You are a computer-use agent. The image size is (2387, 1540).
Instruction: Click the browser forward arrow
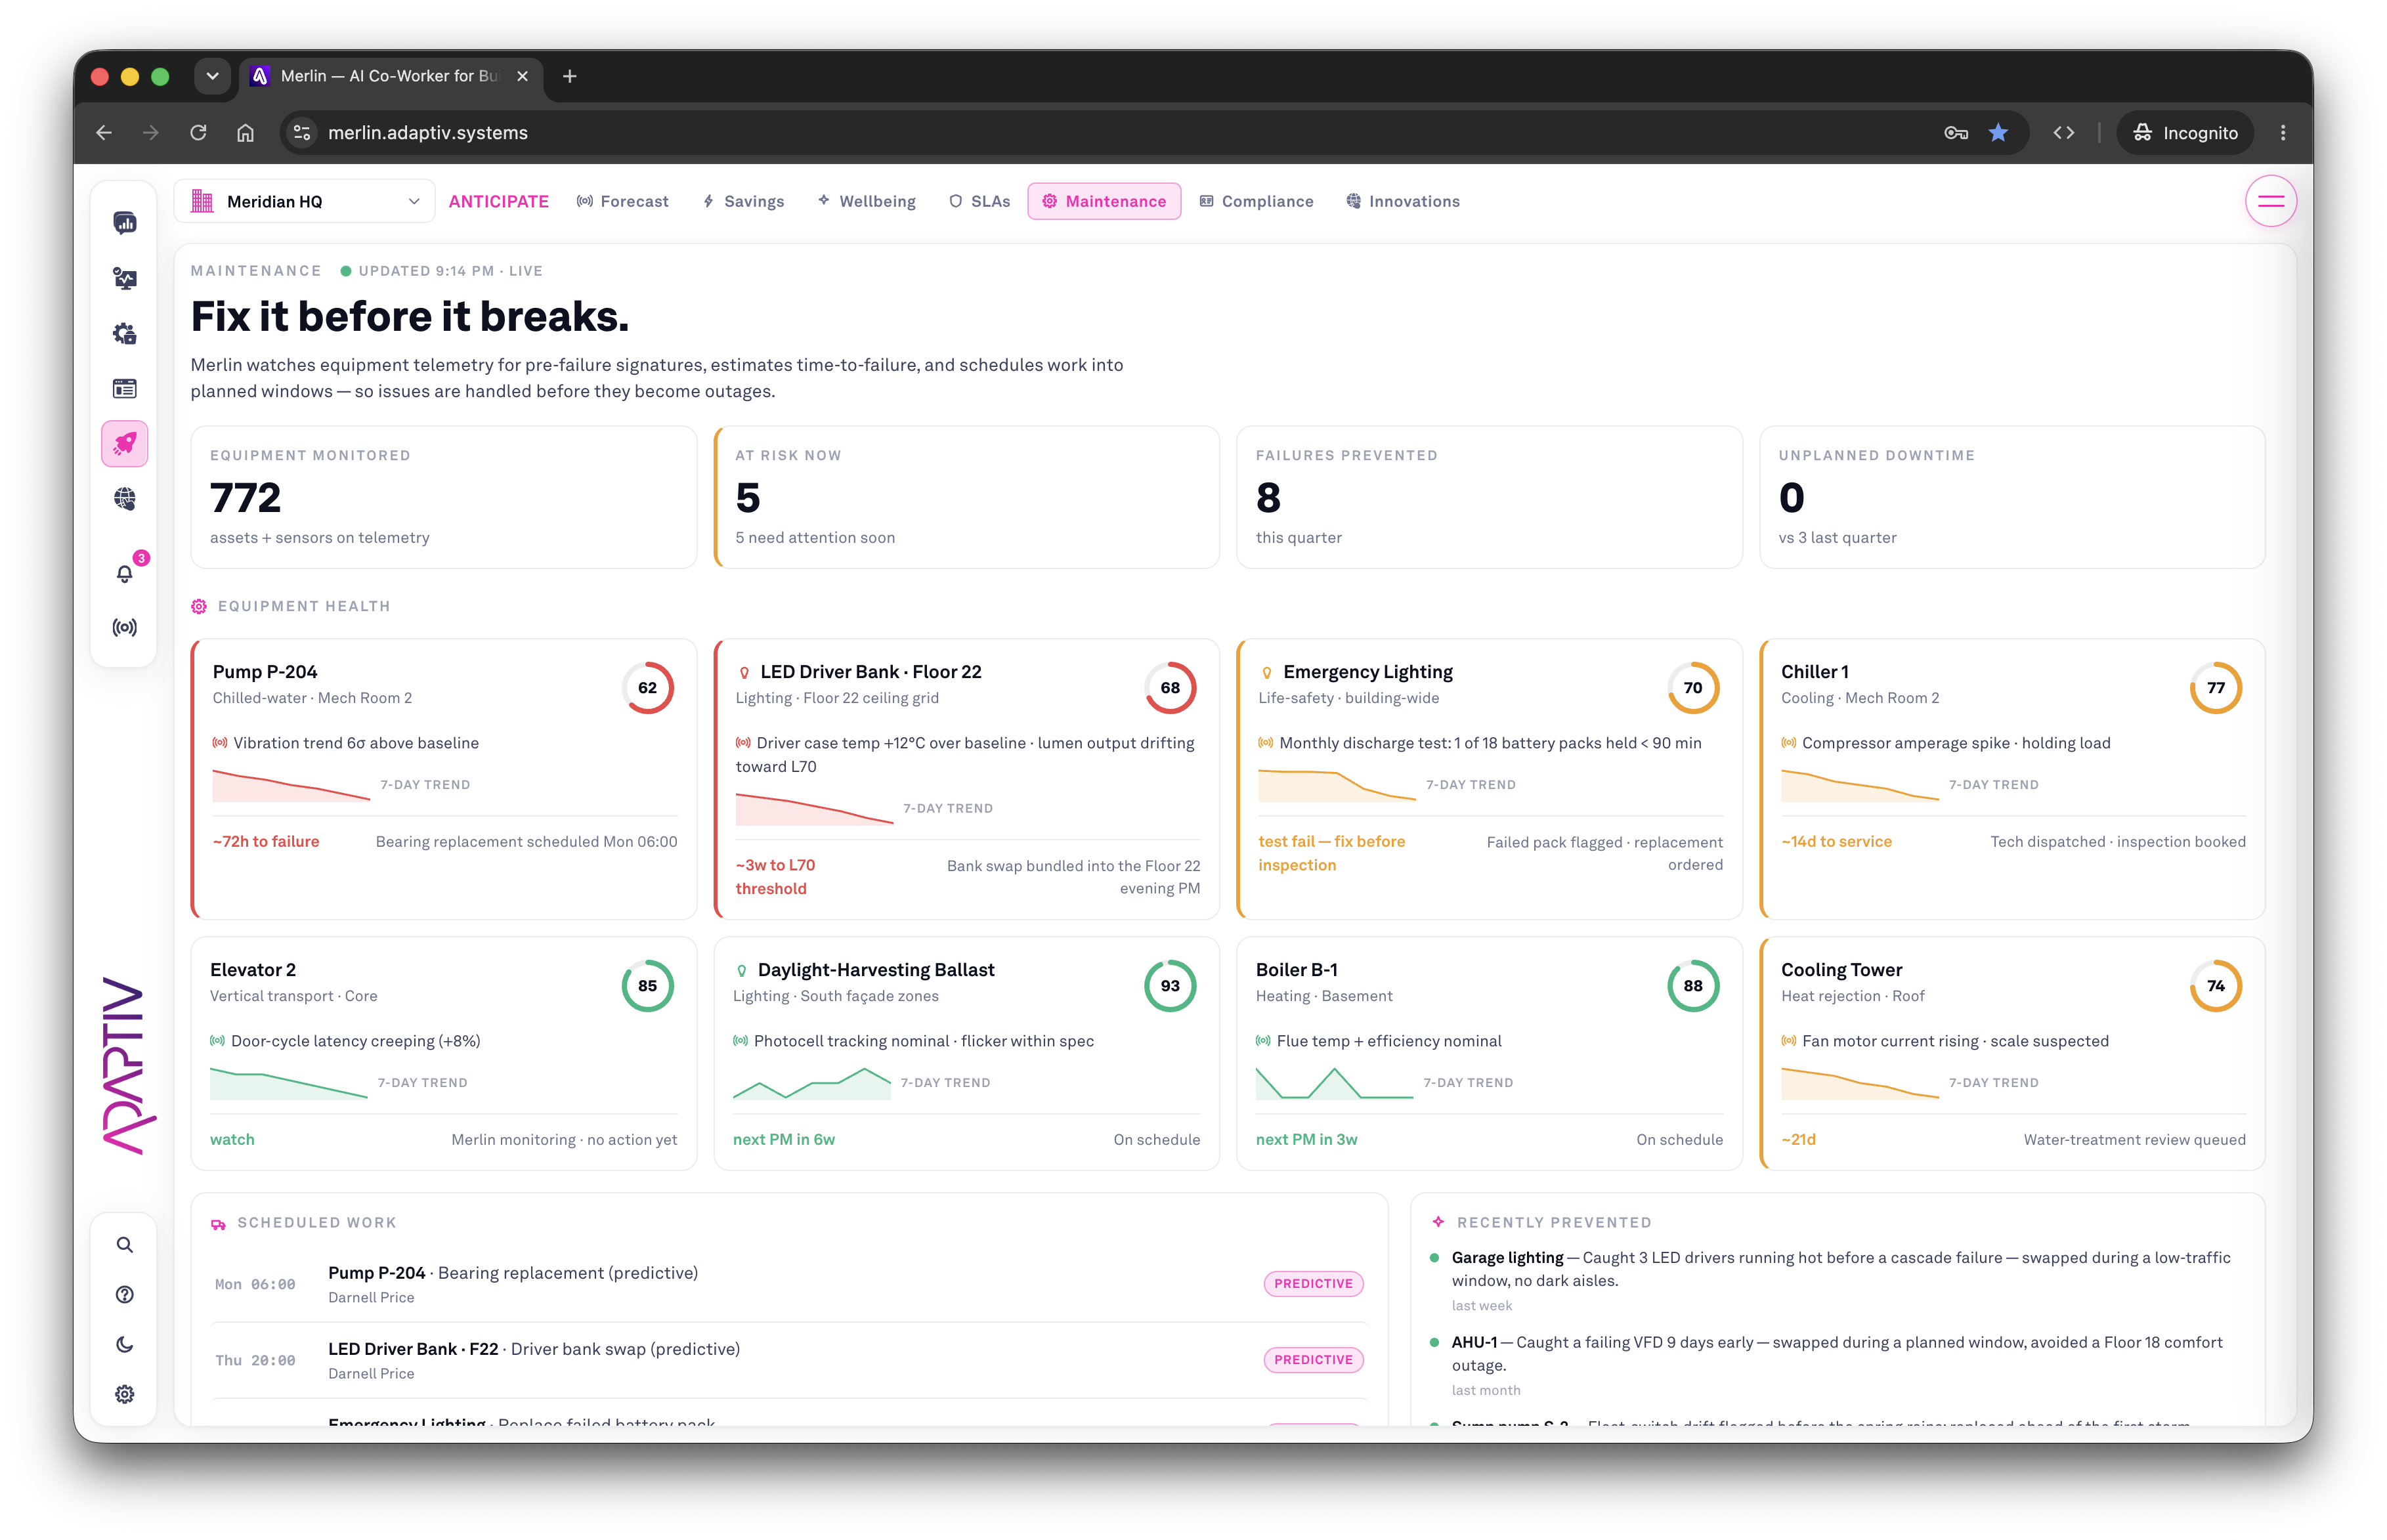point(151,132)
